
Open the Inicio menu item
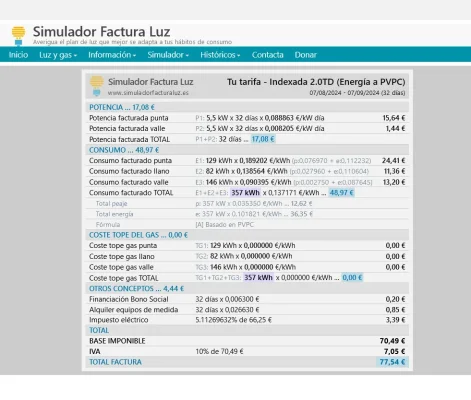18,55
